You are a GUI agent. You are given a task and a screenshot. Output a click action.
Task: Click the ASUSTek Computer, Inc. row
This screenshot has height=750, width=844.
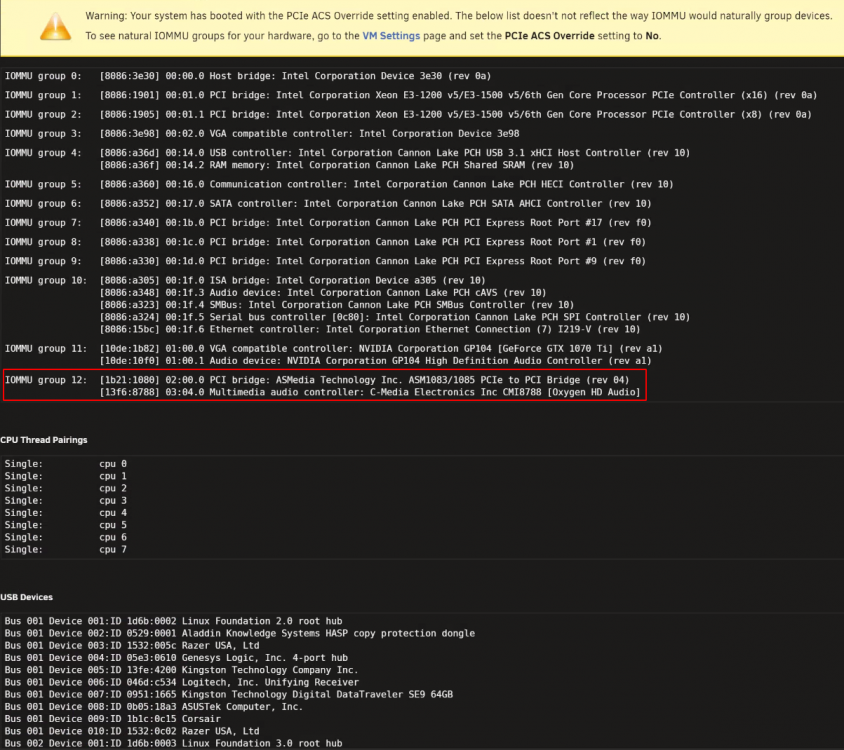coord(154,707)
